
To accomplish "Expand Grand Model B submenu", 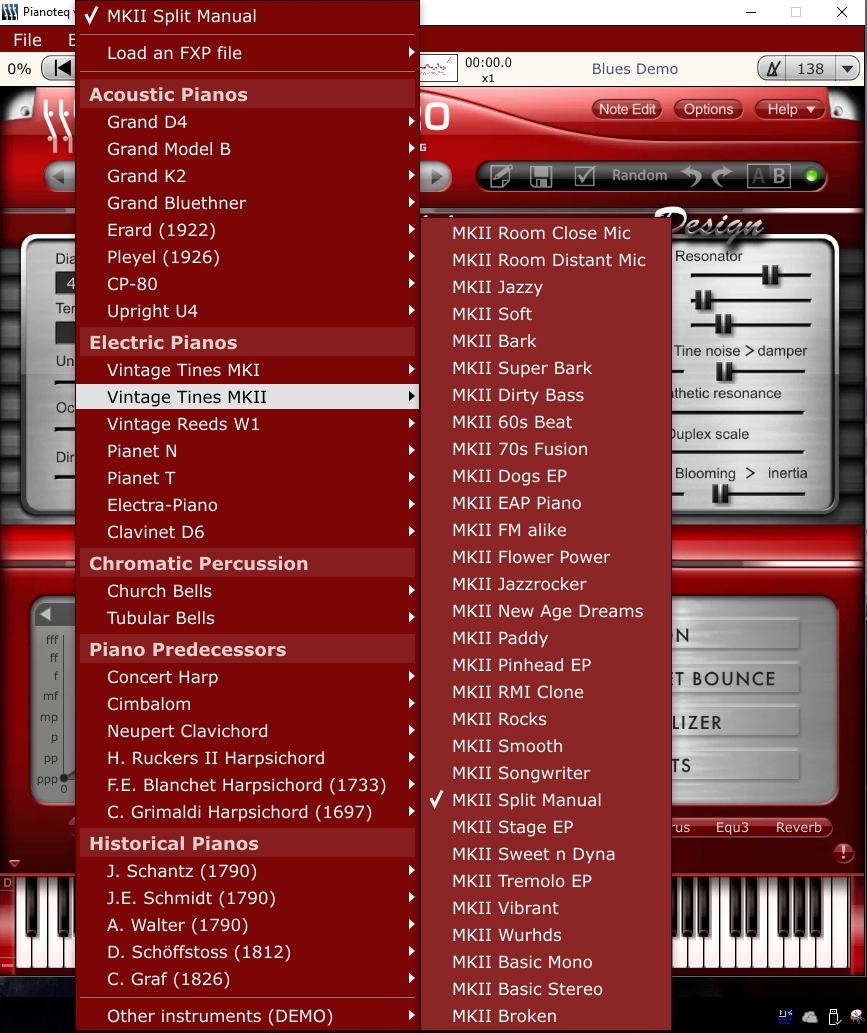I will [x=248, y=149].
